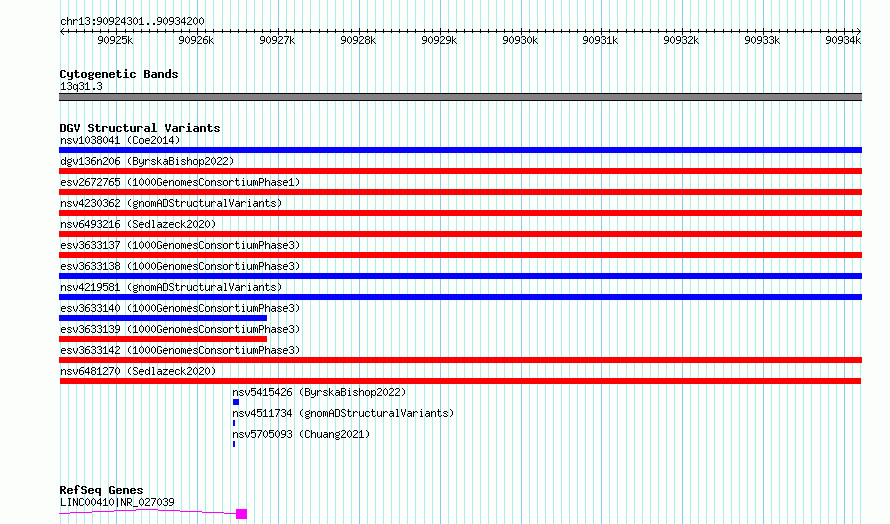Click the RefSeq Genes track heading
The height and width of the screenshot is (524, 890).
101,490
